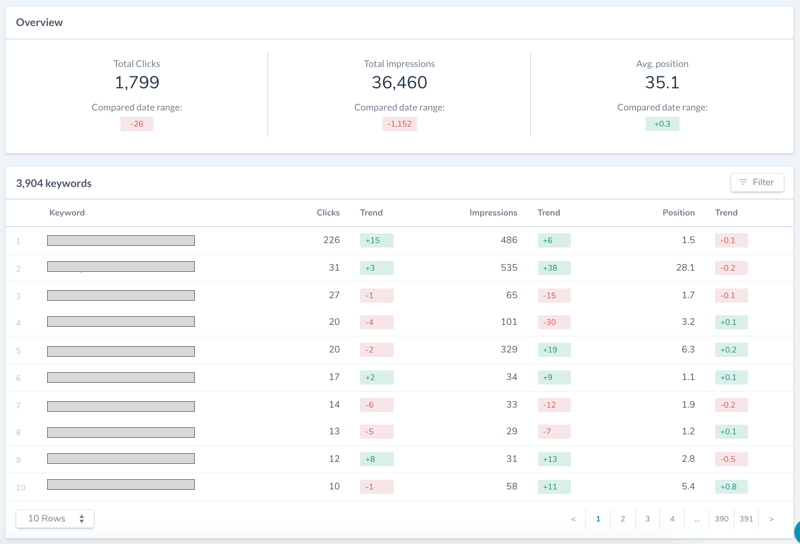
Task: Go to page 3 of keywords
Action: [647, 519]
